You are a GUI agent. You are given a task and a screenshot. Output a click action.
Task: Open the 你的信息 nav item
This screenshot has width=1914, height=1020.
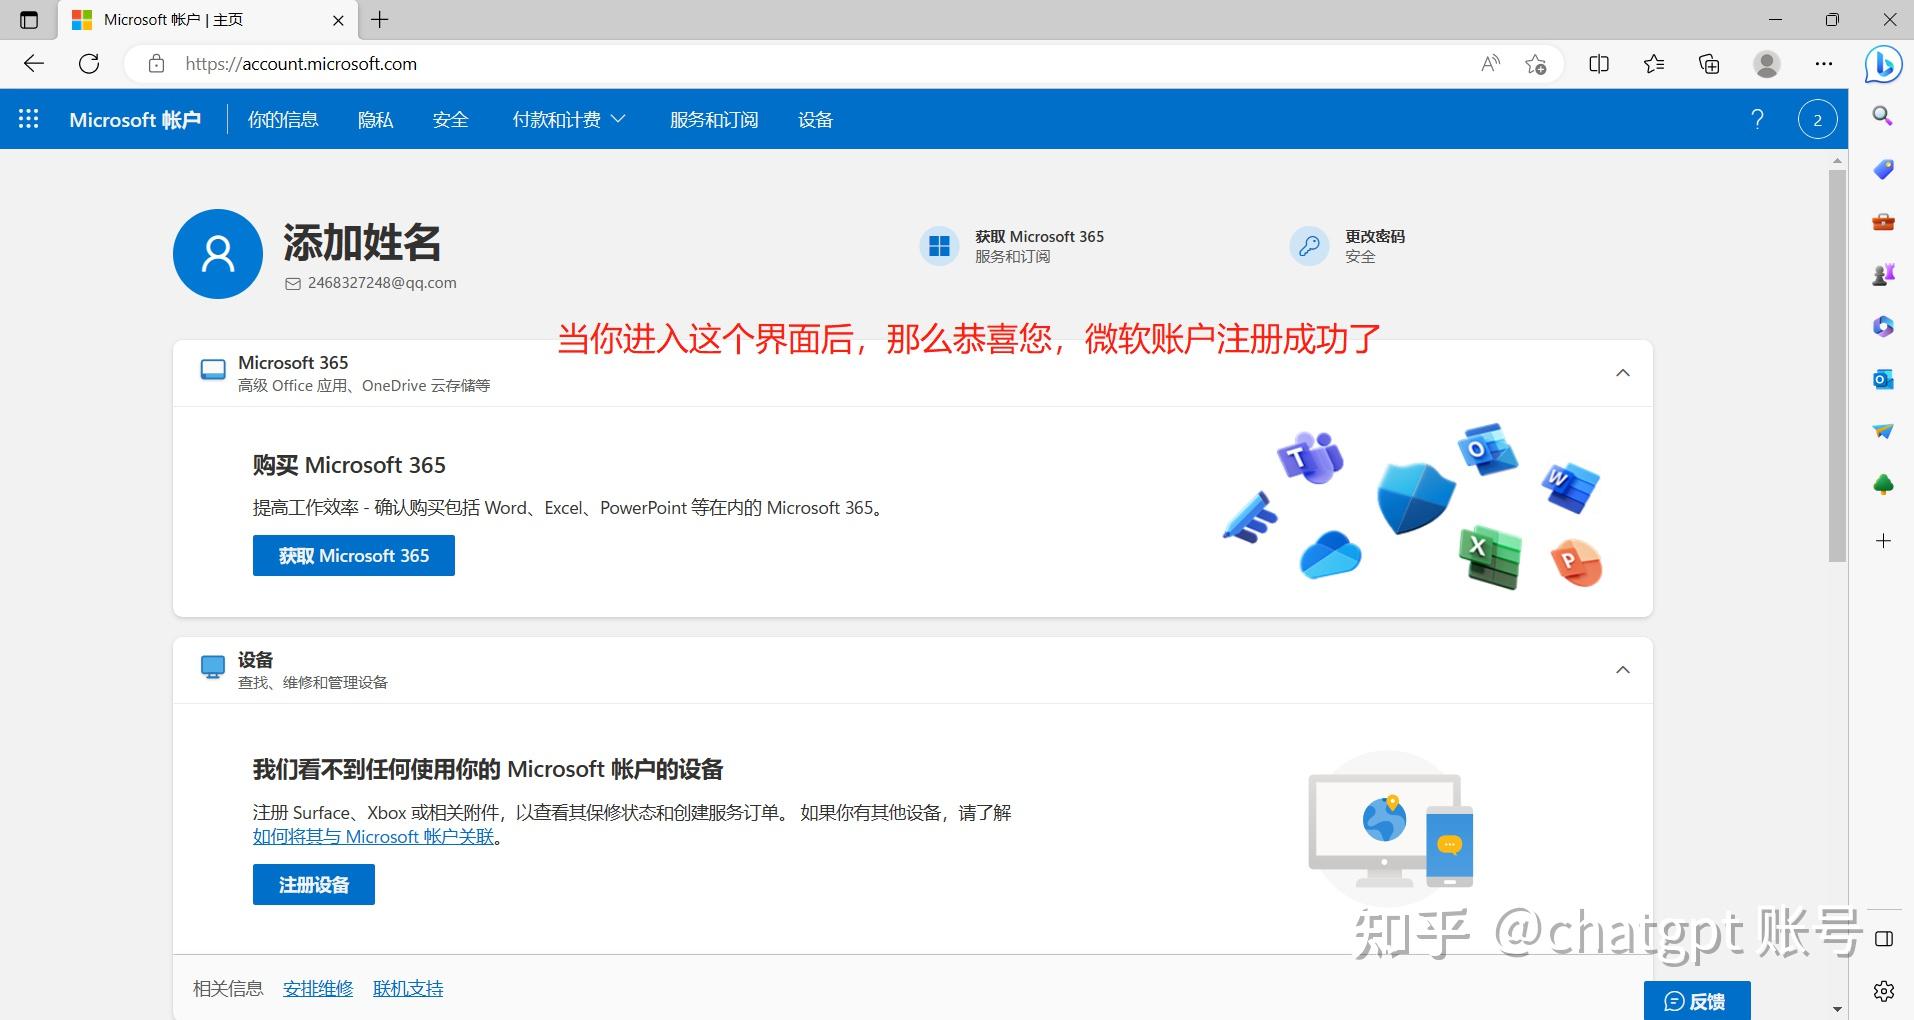[283, 120]
